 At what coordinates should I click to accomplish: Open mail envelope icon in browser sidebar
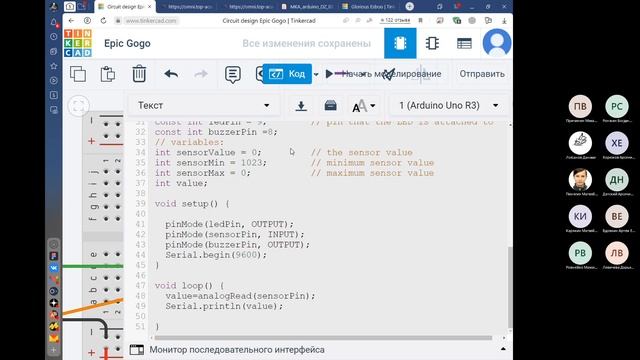point(54,338)
